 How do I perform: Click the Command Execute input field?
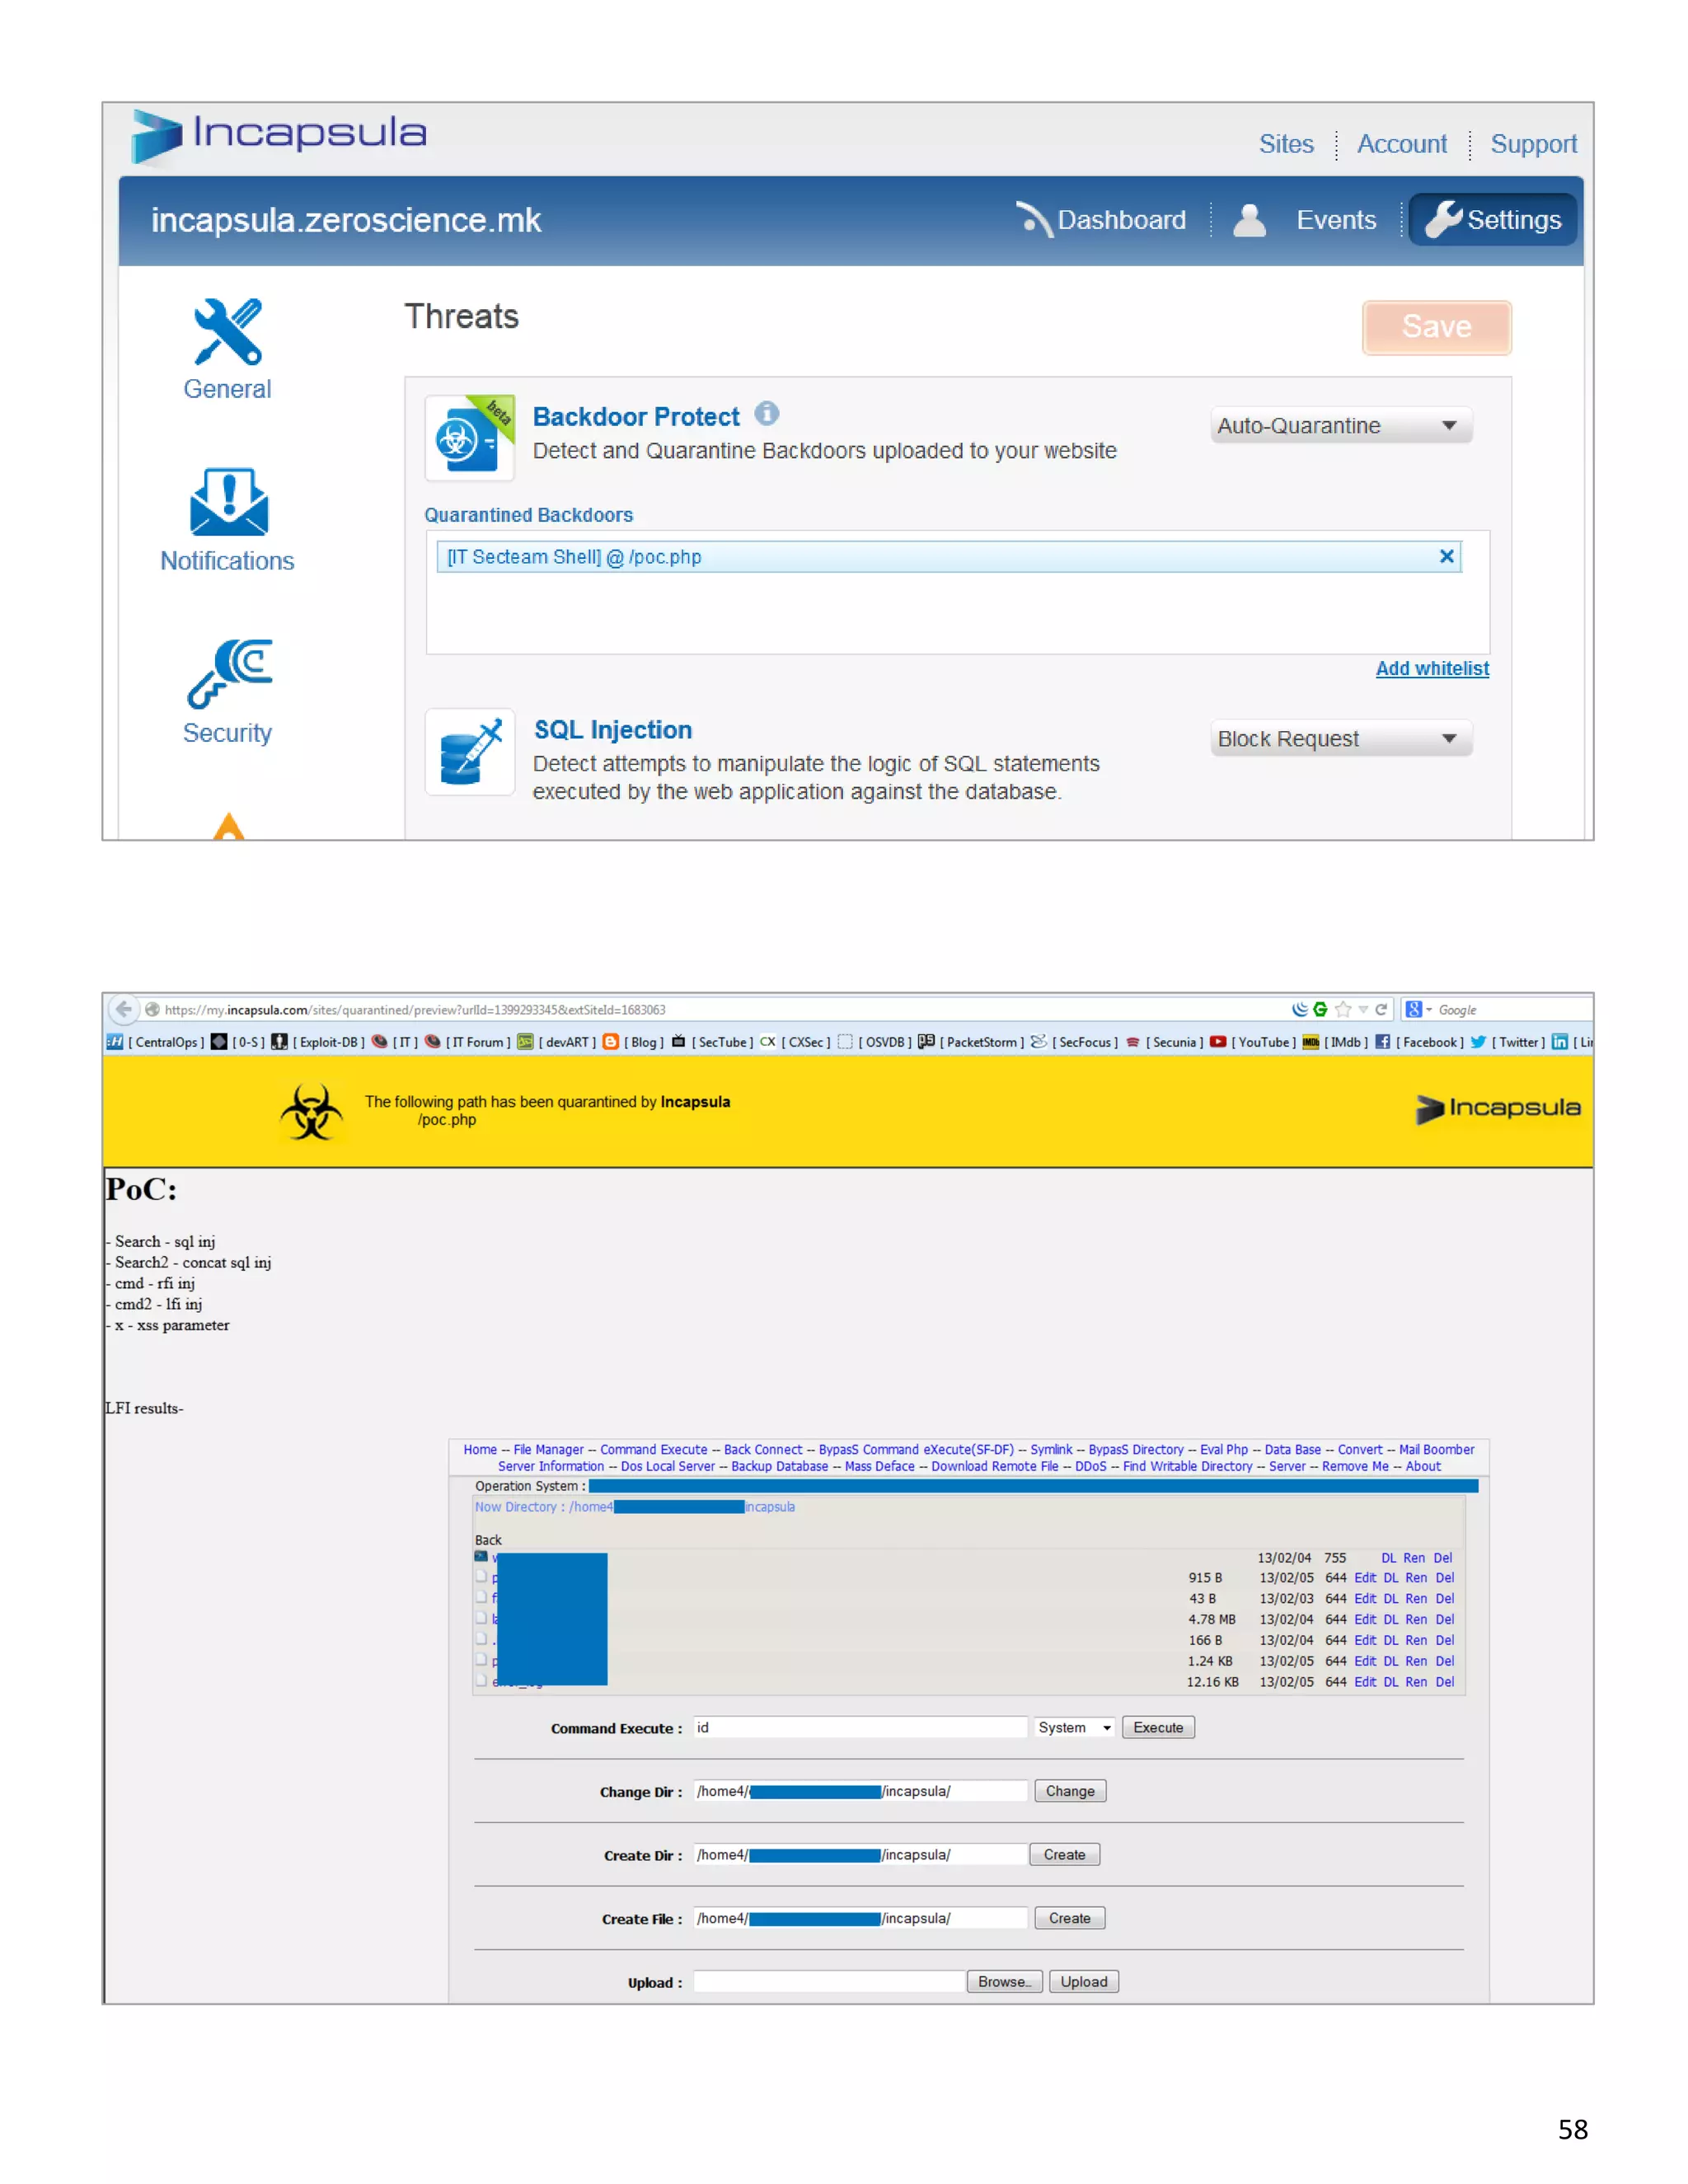click(x=859, y=1727)
